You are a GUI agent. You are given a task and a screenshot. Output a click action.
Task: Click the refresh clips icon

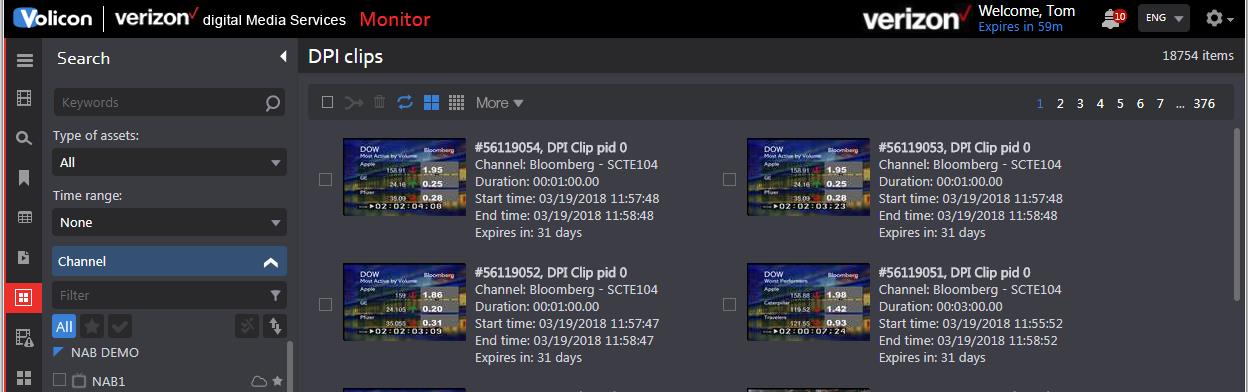(405, 102)
